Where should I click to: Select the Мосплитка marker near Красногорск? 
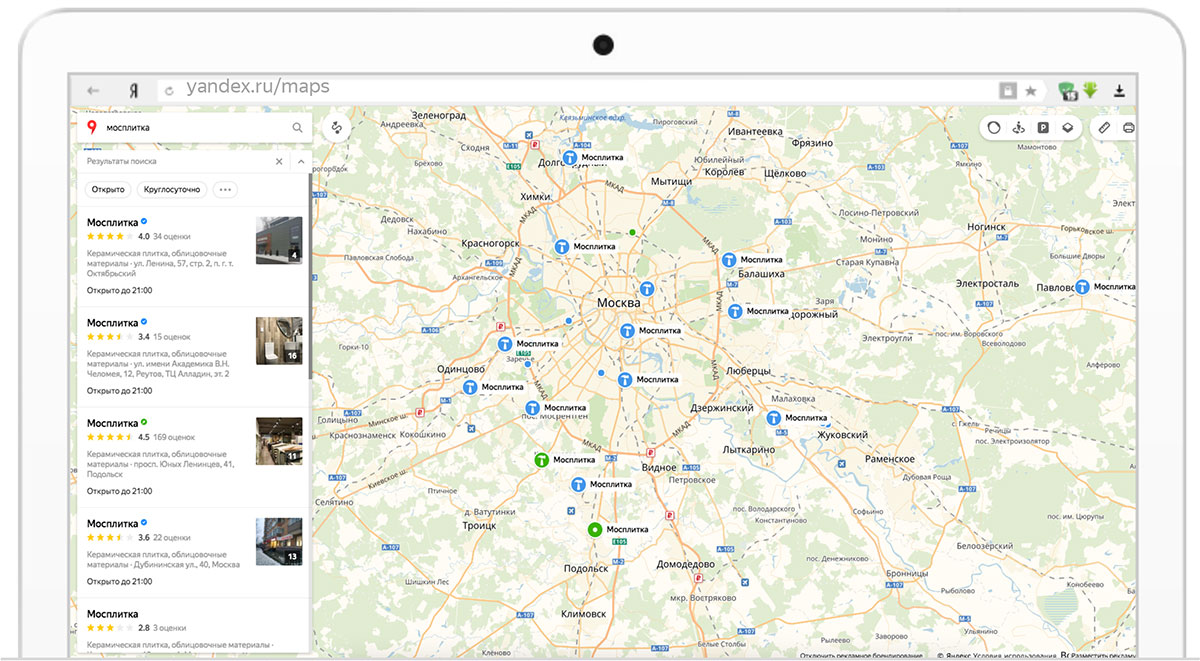563,246
